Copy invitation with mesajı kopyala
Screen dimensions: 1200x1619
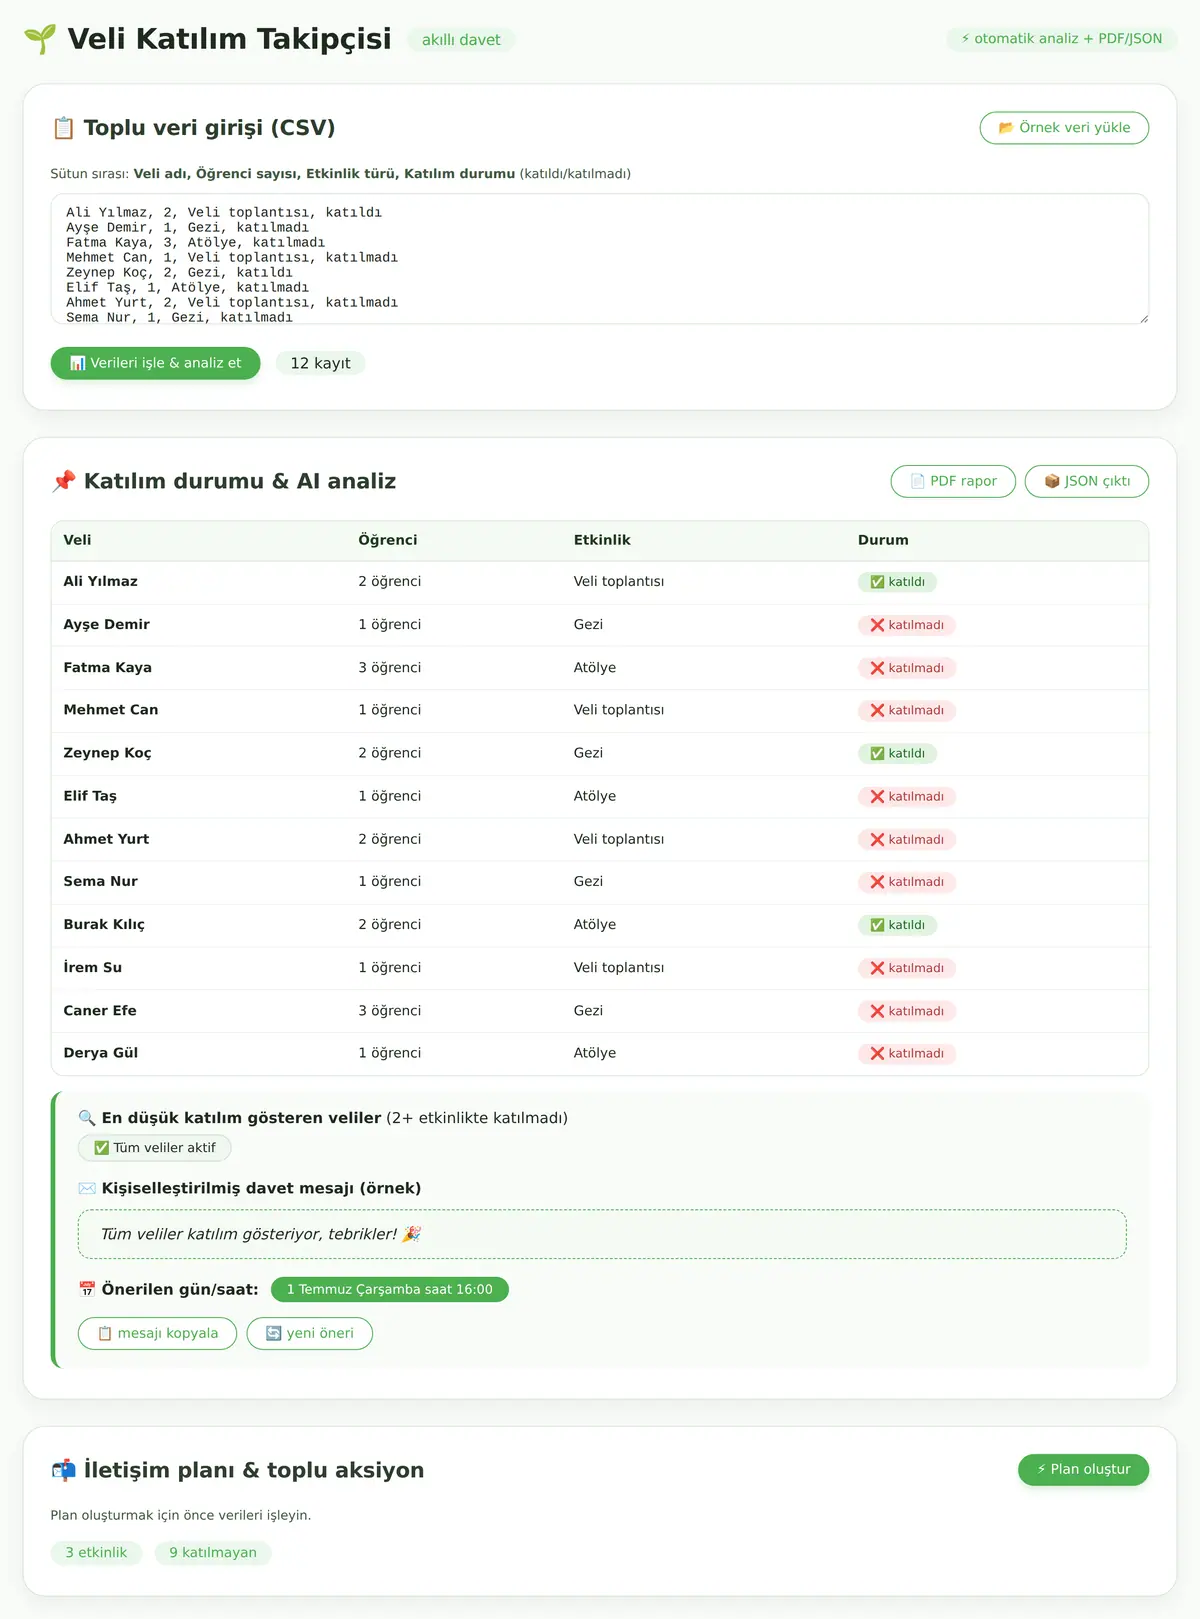tap(157, 1333)
